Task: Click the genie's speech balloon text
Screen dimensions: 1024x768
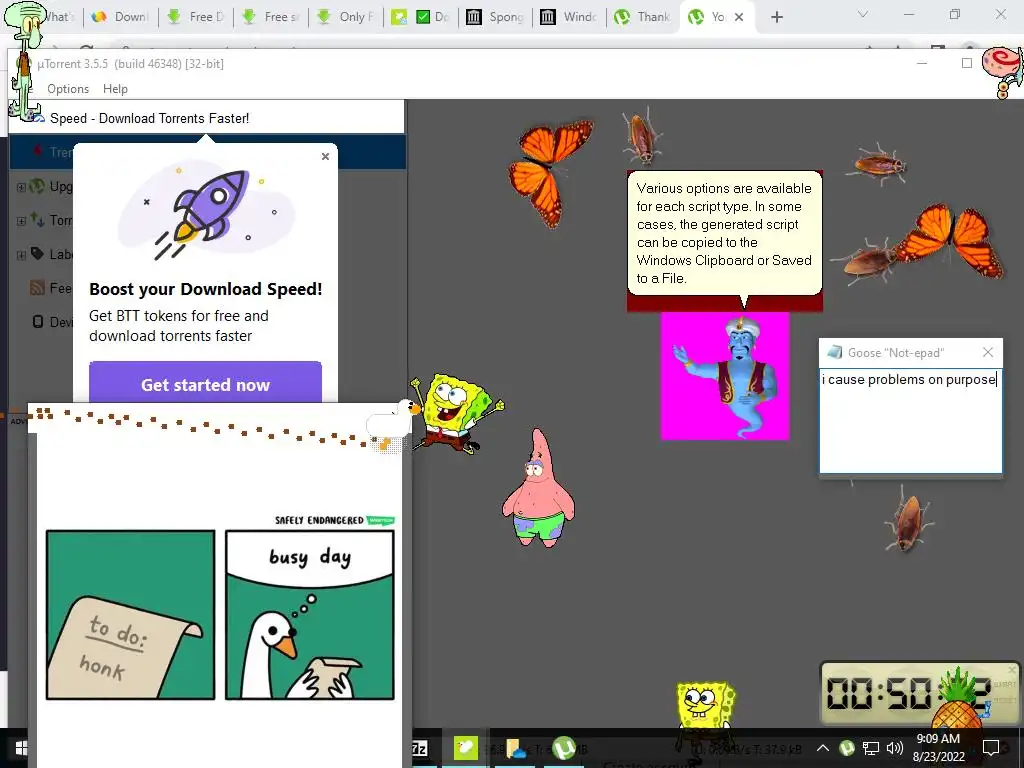Action: [x=724, y=233]
